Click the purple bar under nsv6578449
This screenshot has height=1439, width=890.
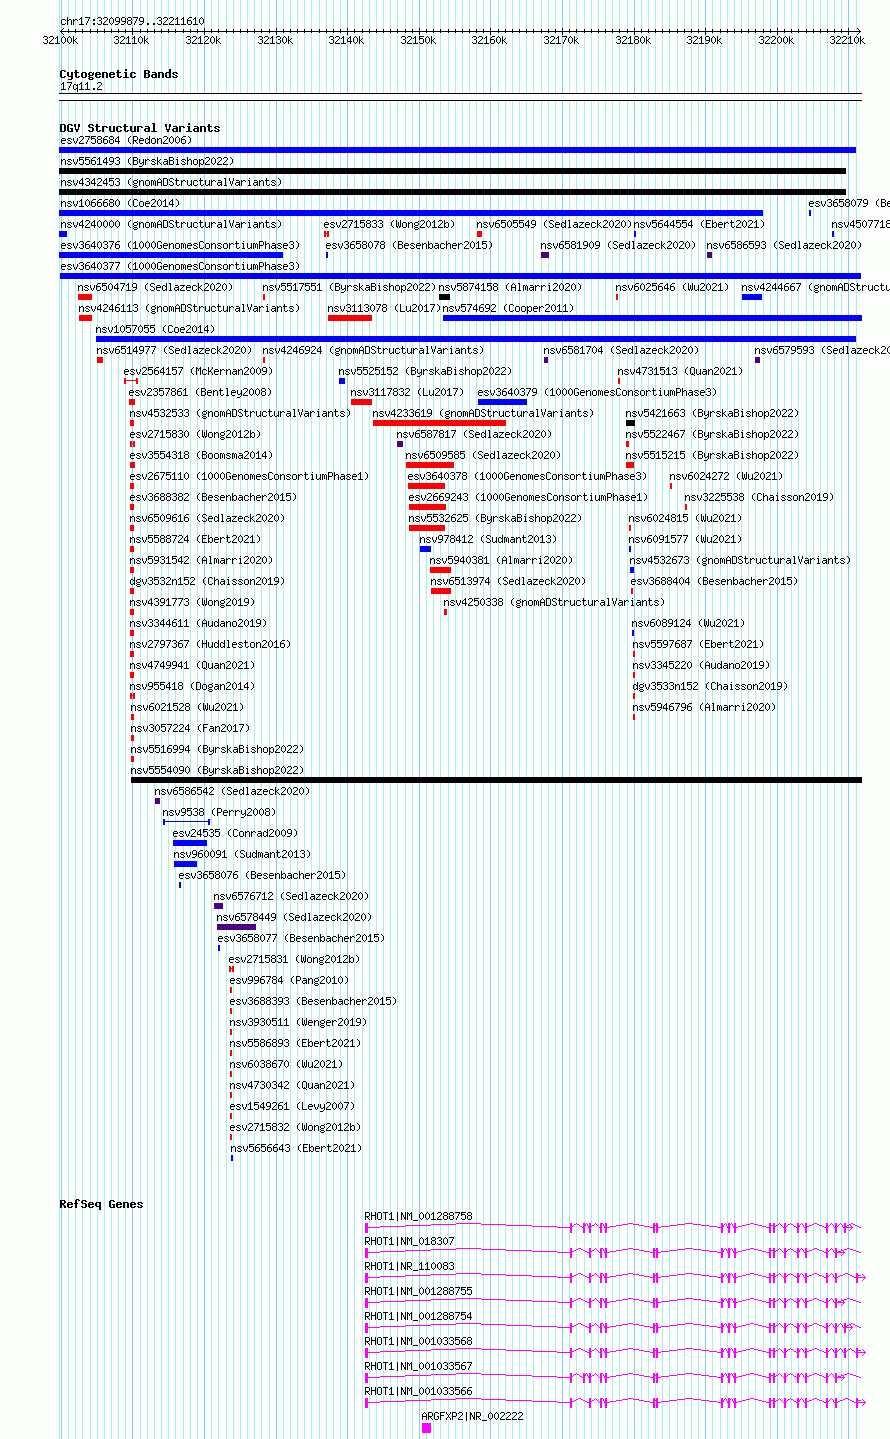coord(236,927)
